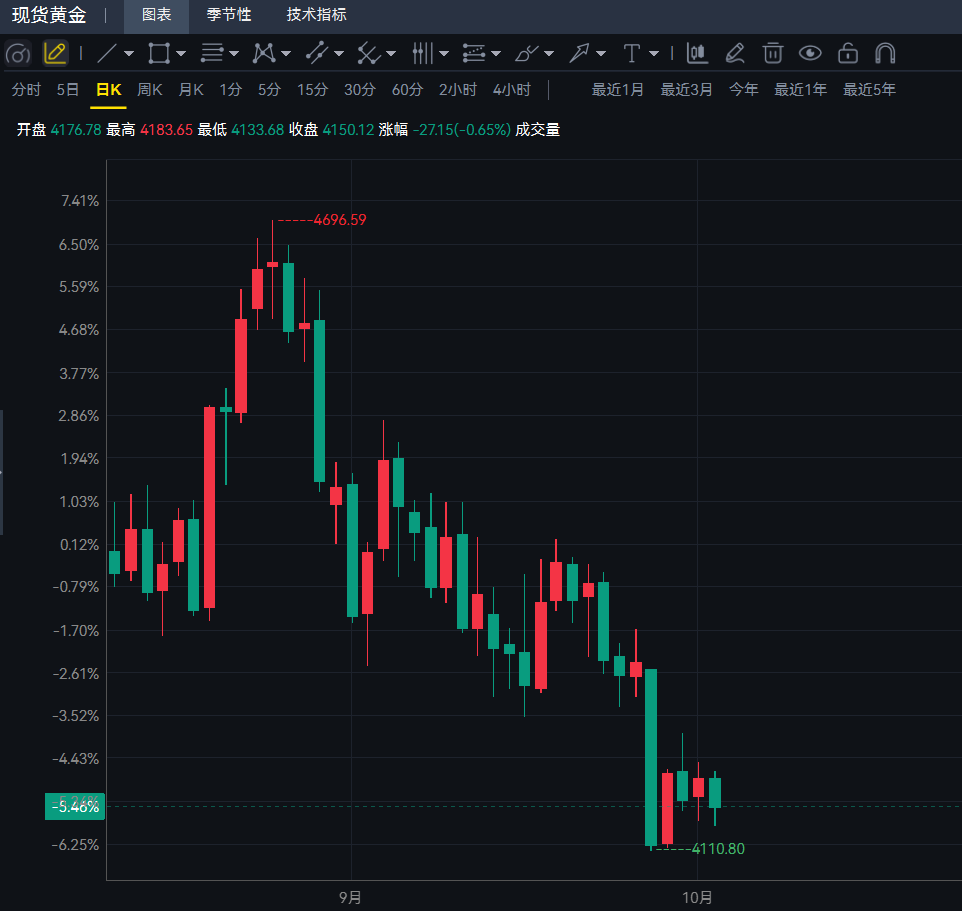Select the dashed trend channel tool
Viewport: 962px width, 911px height.
pyautogui.click(x=317, y=53)
